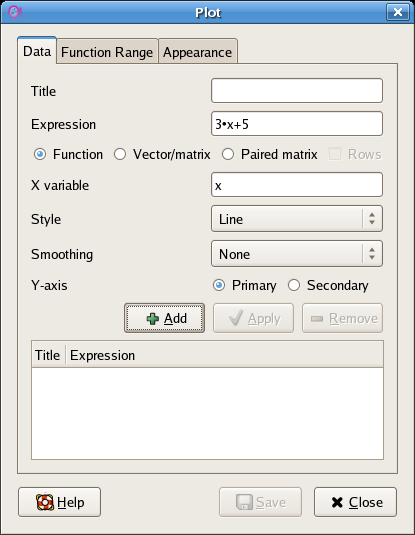Click the pink app icon in title bar
The image size is (415, 535).
tap(14, 13)
